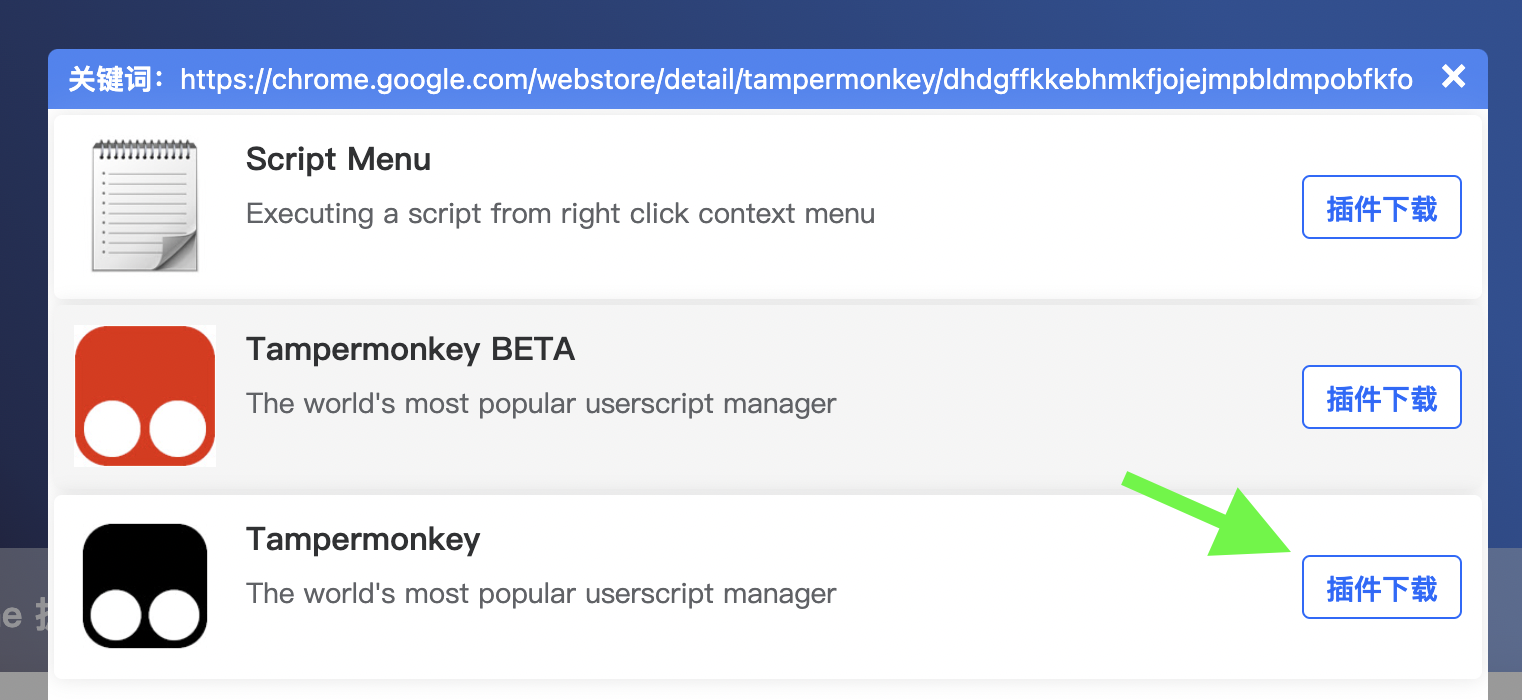This screenshot has height=700, width=1522.
Task: Click the 关键词 label in the header
Action: coord(110,79)
